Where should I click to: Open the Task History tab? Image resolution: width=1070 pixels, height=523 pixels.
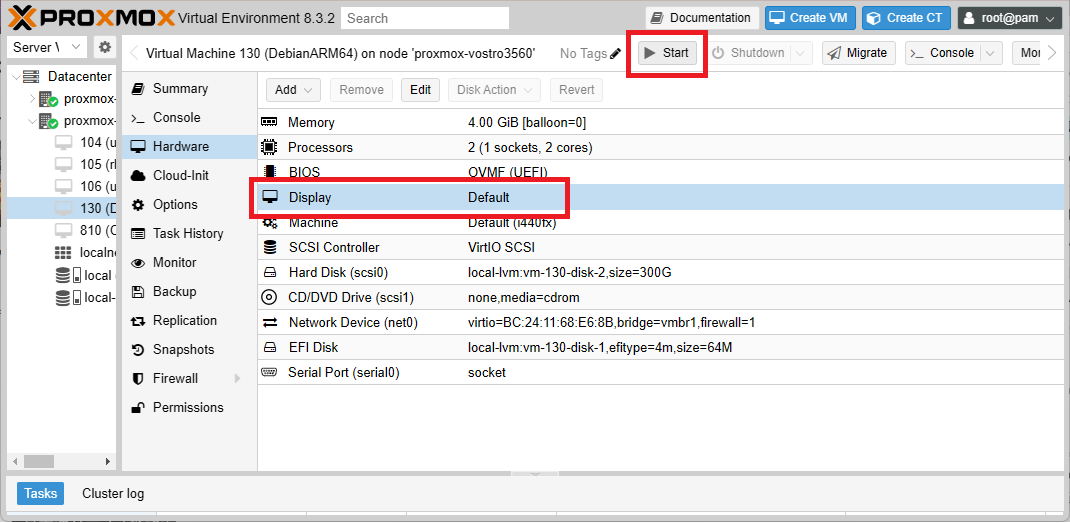click(x=189, y=234)
